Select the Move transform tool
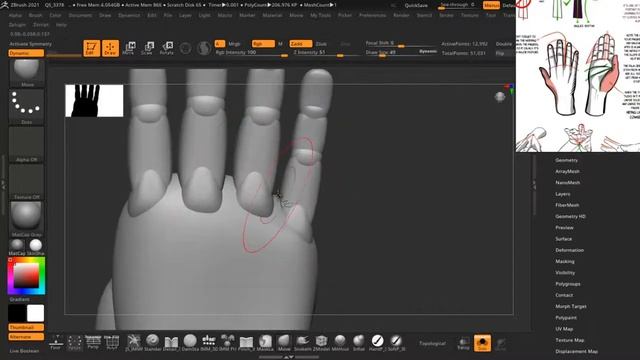 129,48
